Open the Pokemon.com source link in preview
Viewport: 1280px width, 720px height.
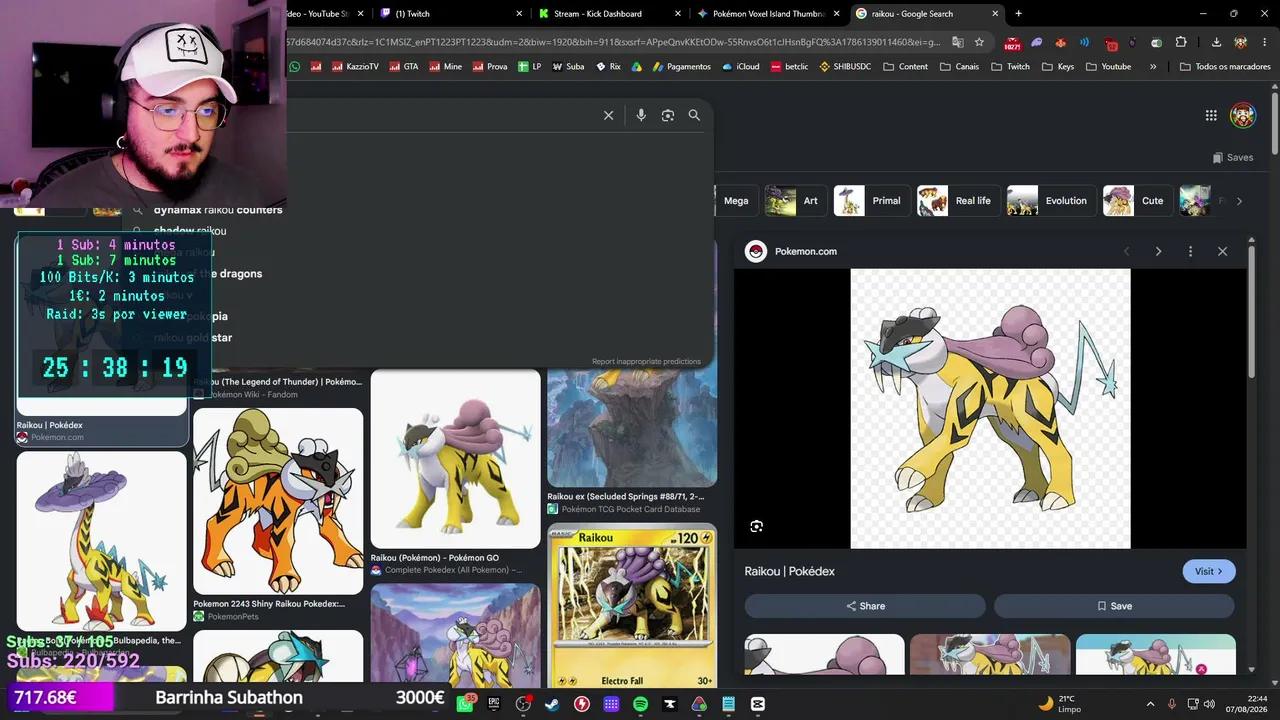click(806, 251)
